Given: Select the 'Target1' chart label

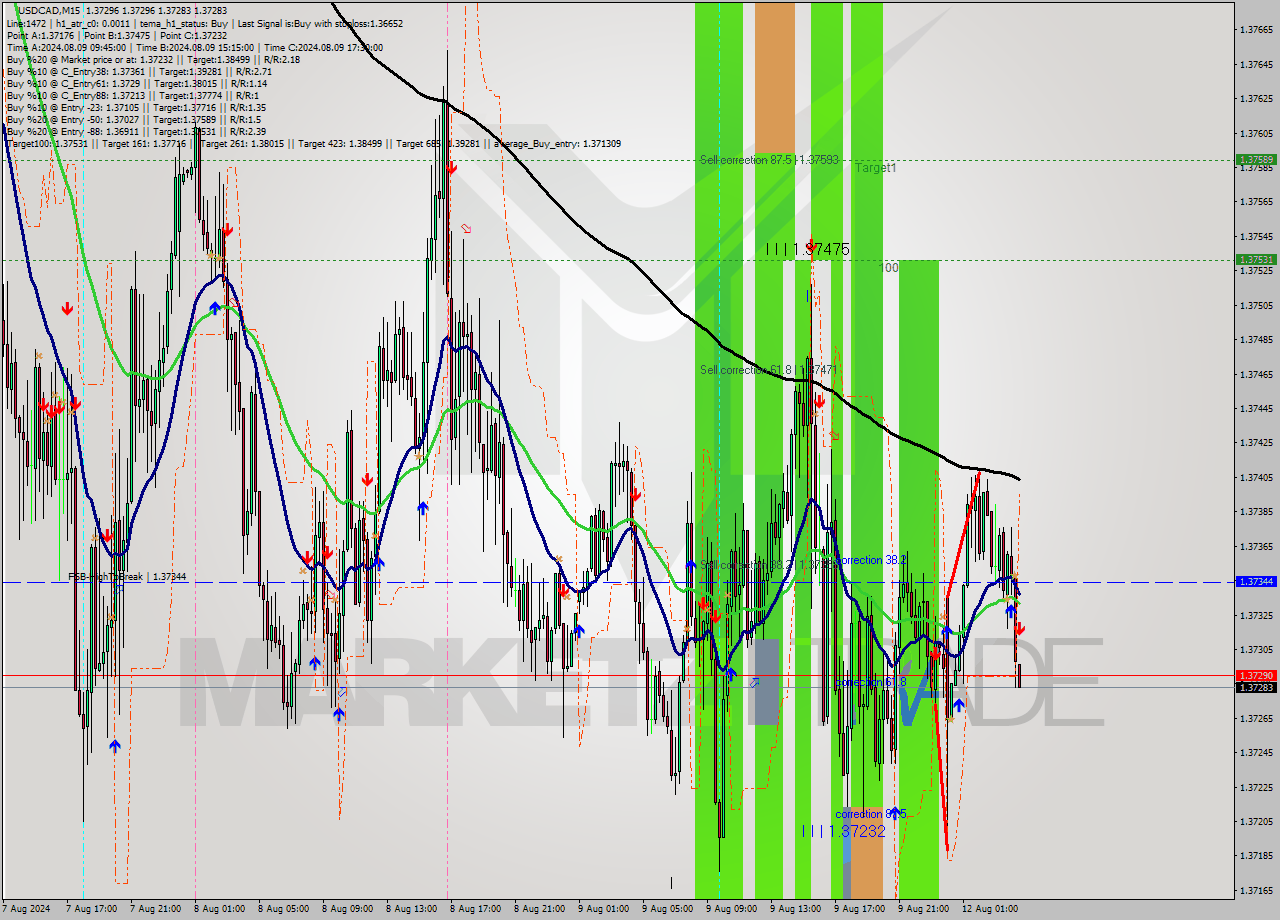Looking at the screenshot, I should [875, 168].
